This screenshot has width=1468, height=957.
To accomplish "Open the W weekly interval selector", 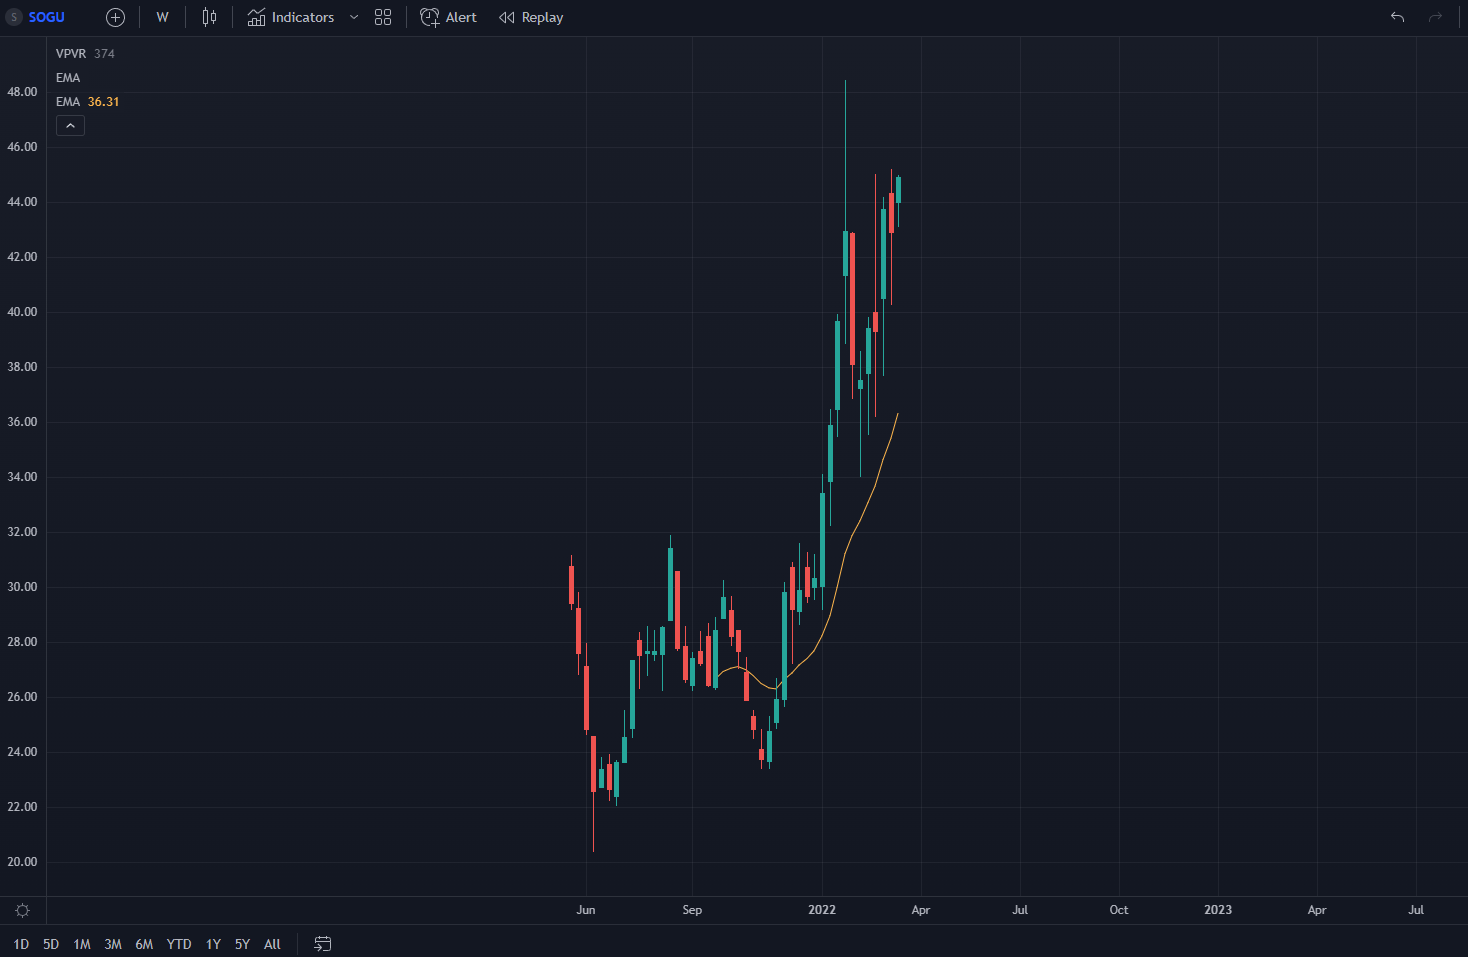I will (x=162, y=17).
